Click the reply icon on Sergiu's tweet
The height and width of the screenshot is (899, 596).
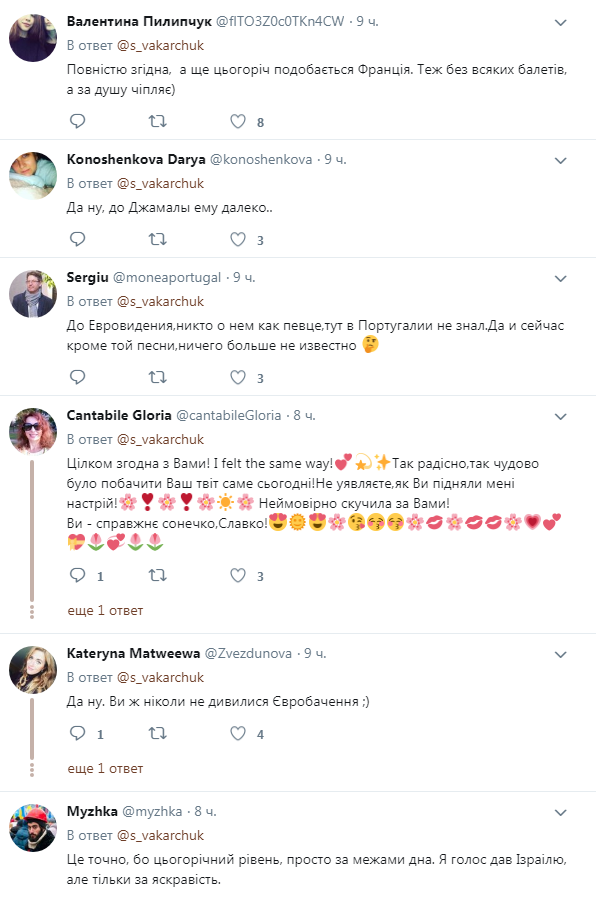[x=75, y=377]
